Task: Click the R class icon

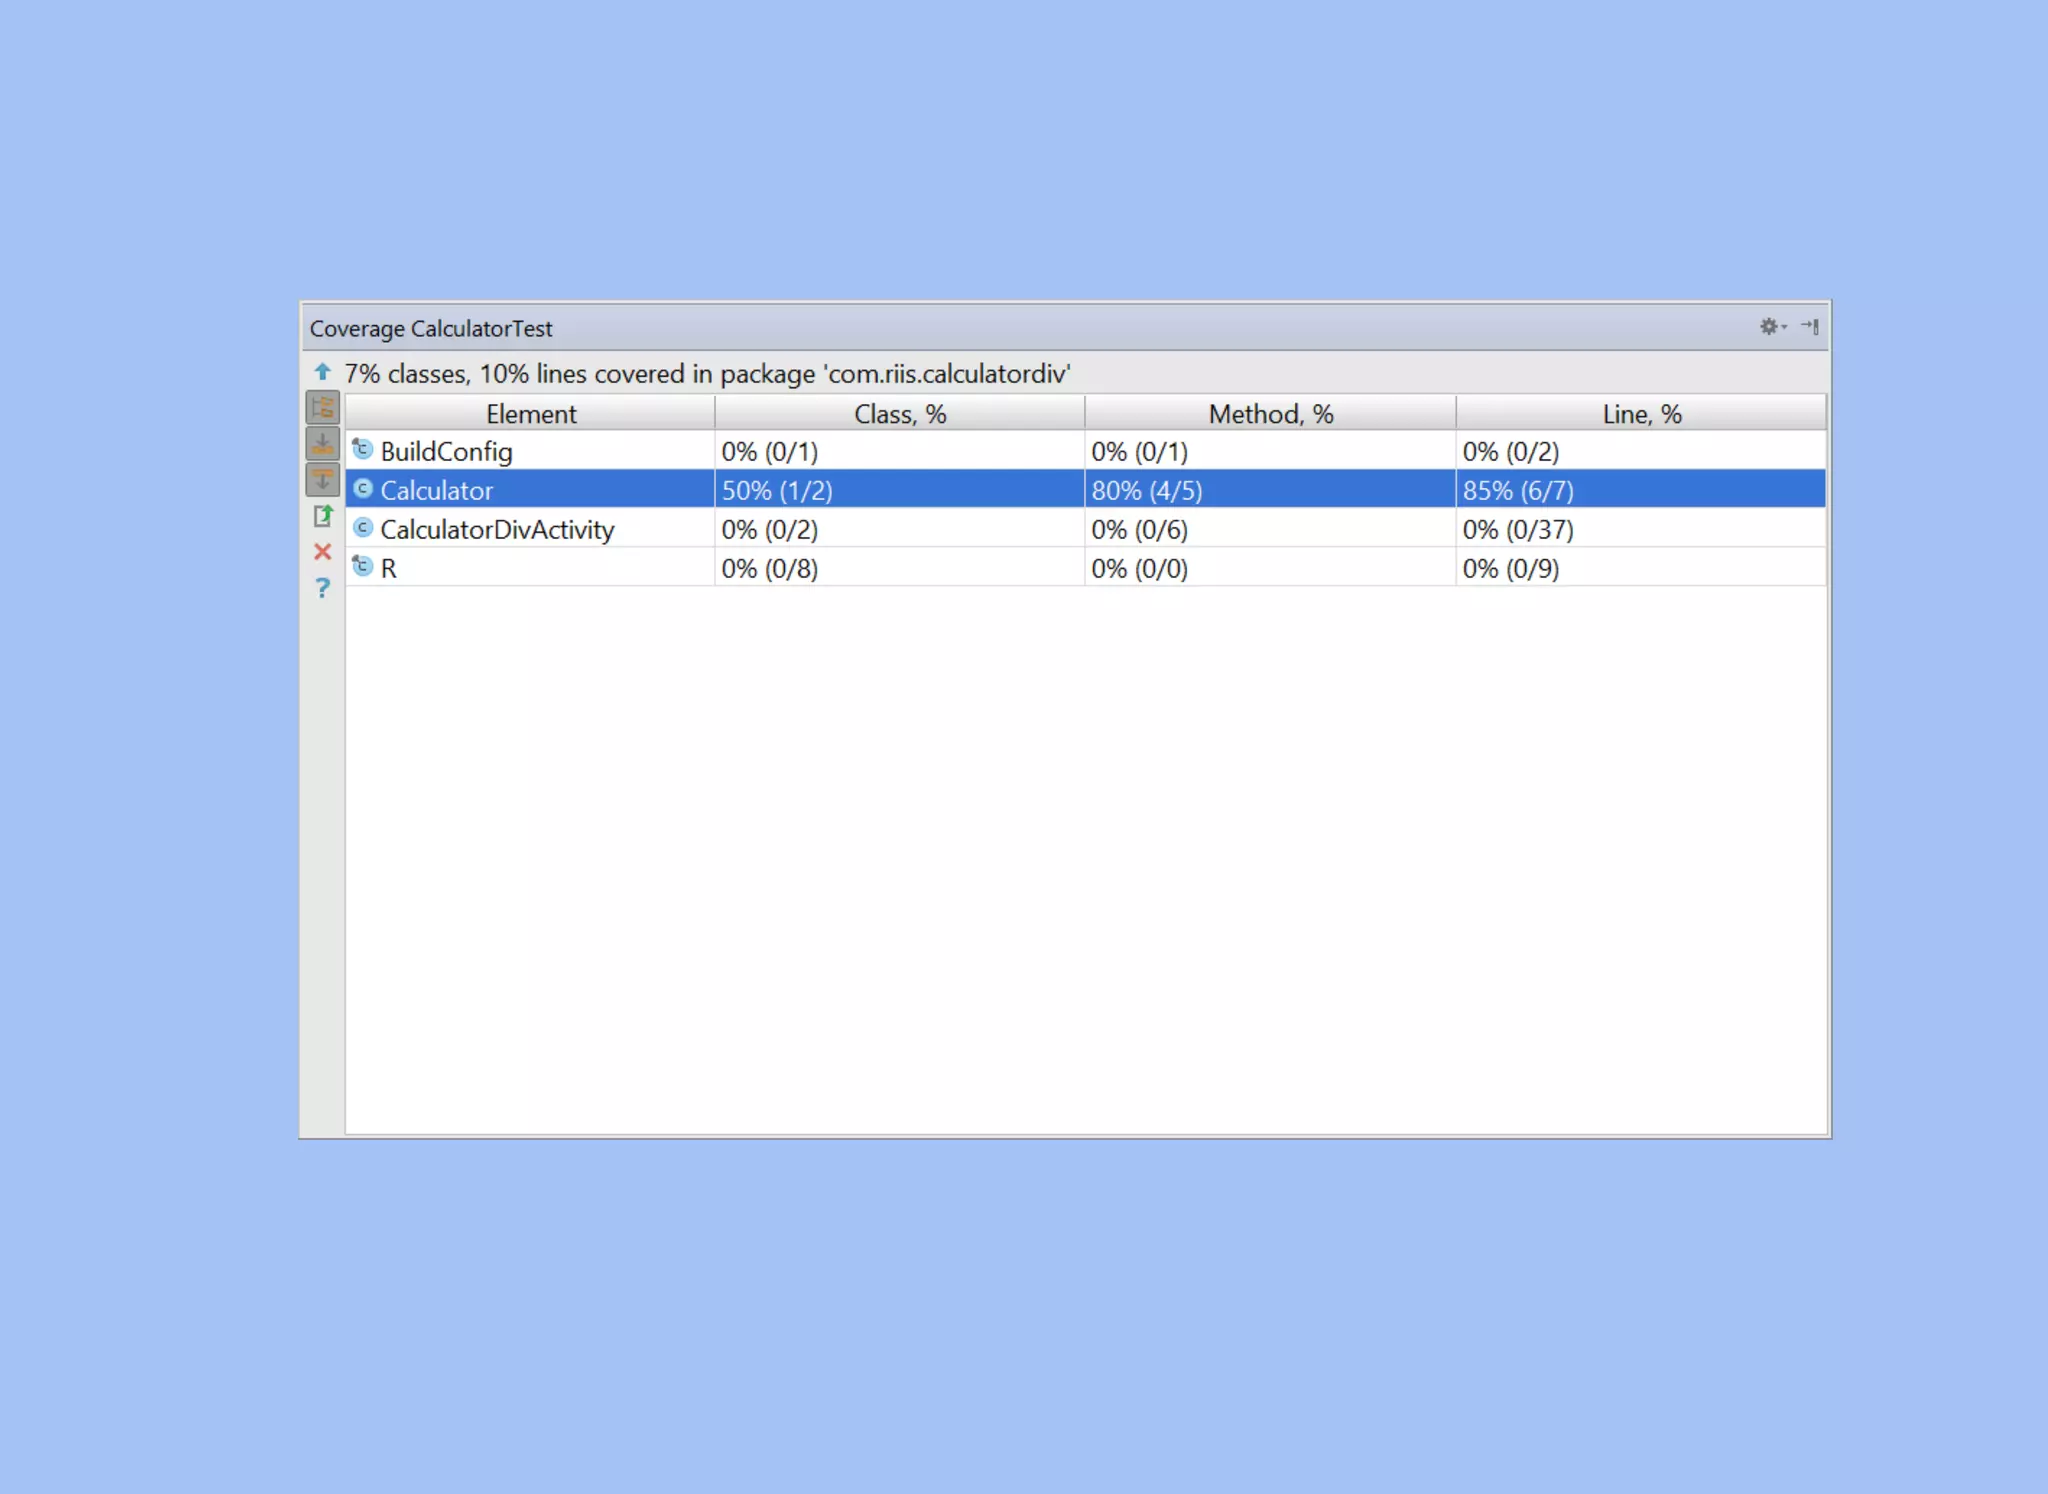Action: pyautogui.click(x=363, y=567)
